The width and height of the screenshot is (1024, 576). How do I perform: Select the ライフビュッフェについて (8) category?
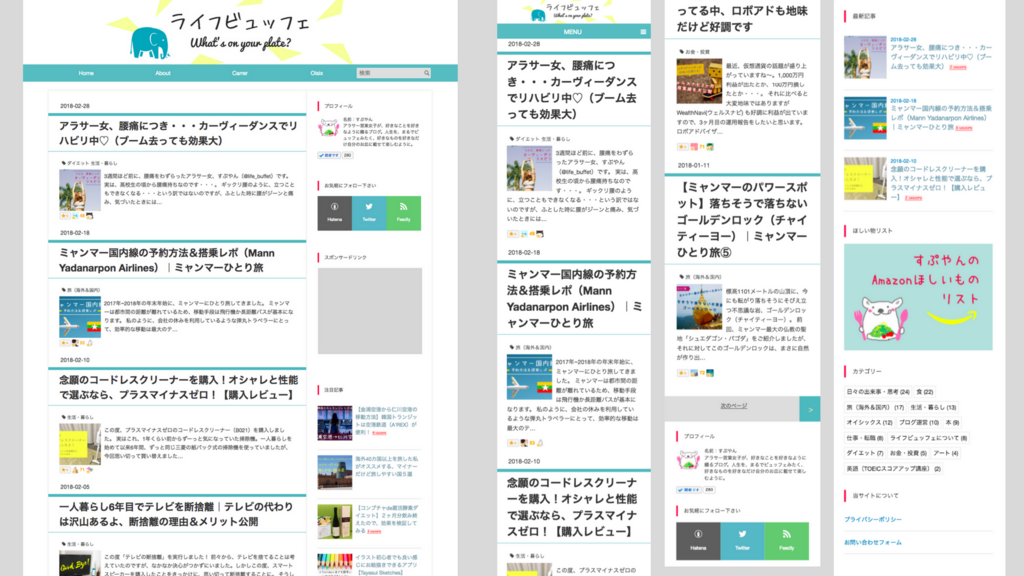tap(928, 438)
